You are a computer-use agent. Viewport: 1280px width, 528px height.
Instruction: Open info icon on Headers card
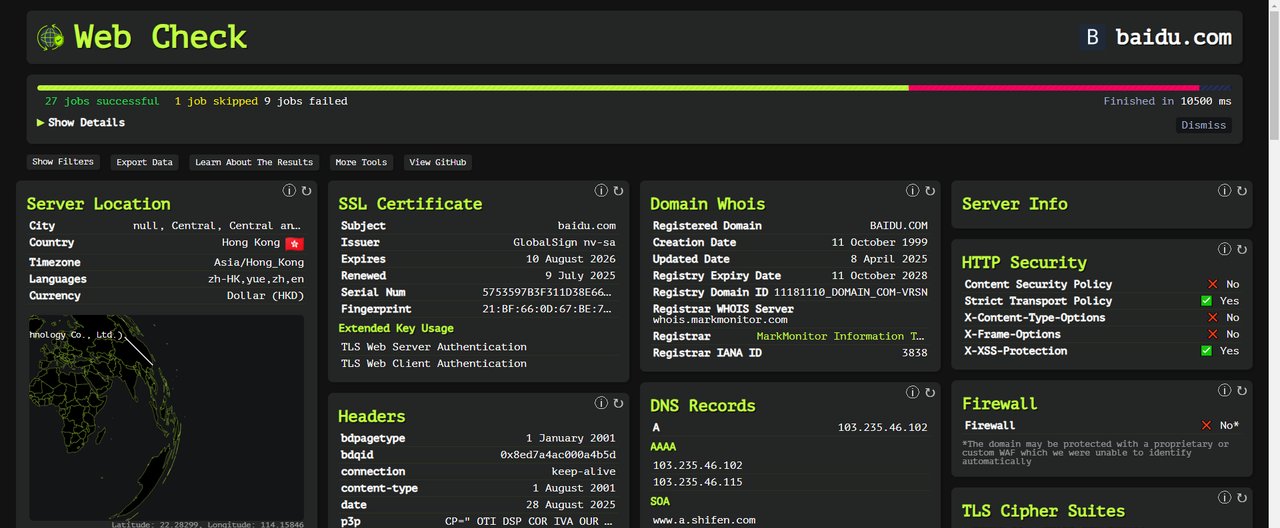pos(601,403)
